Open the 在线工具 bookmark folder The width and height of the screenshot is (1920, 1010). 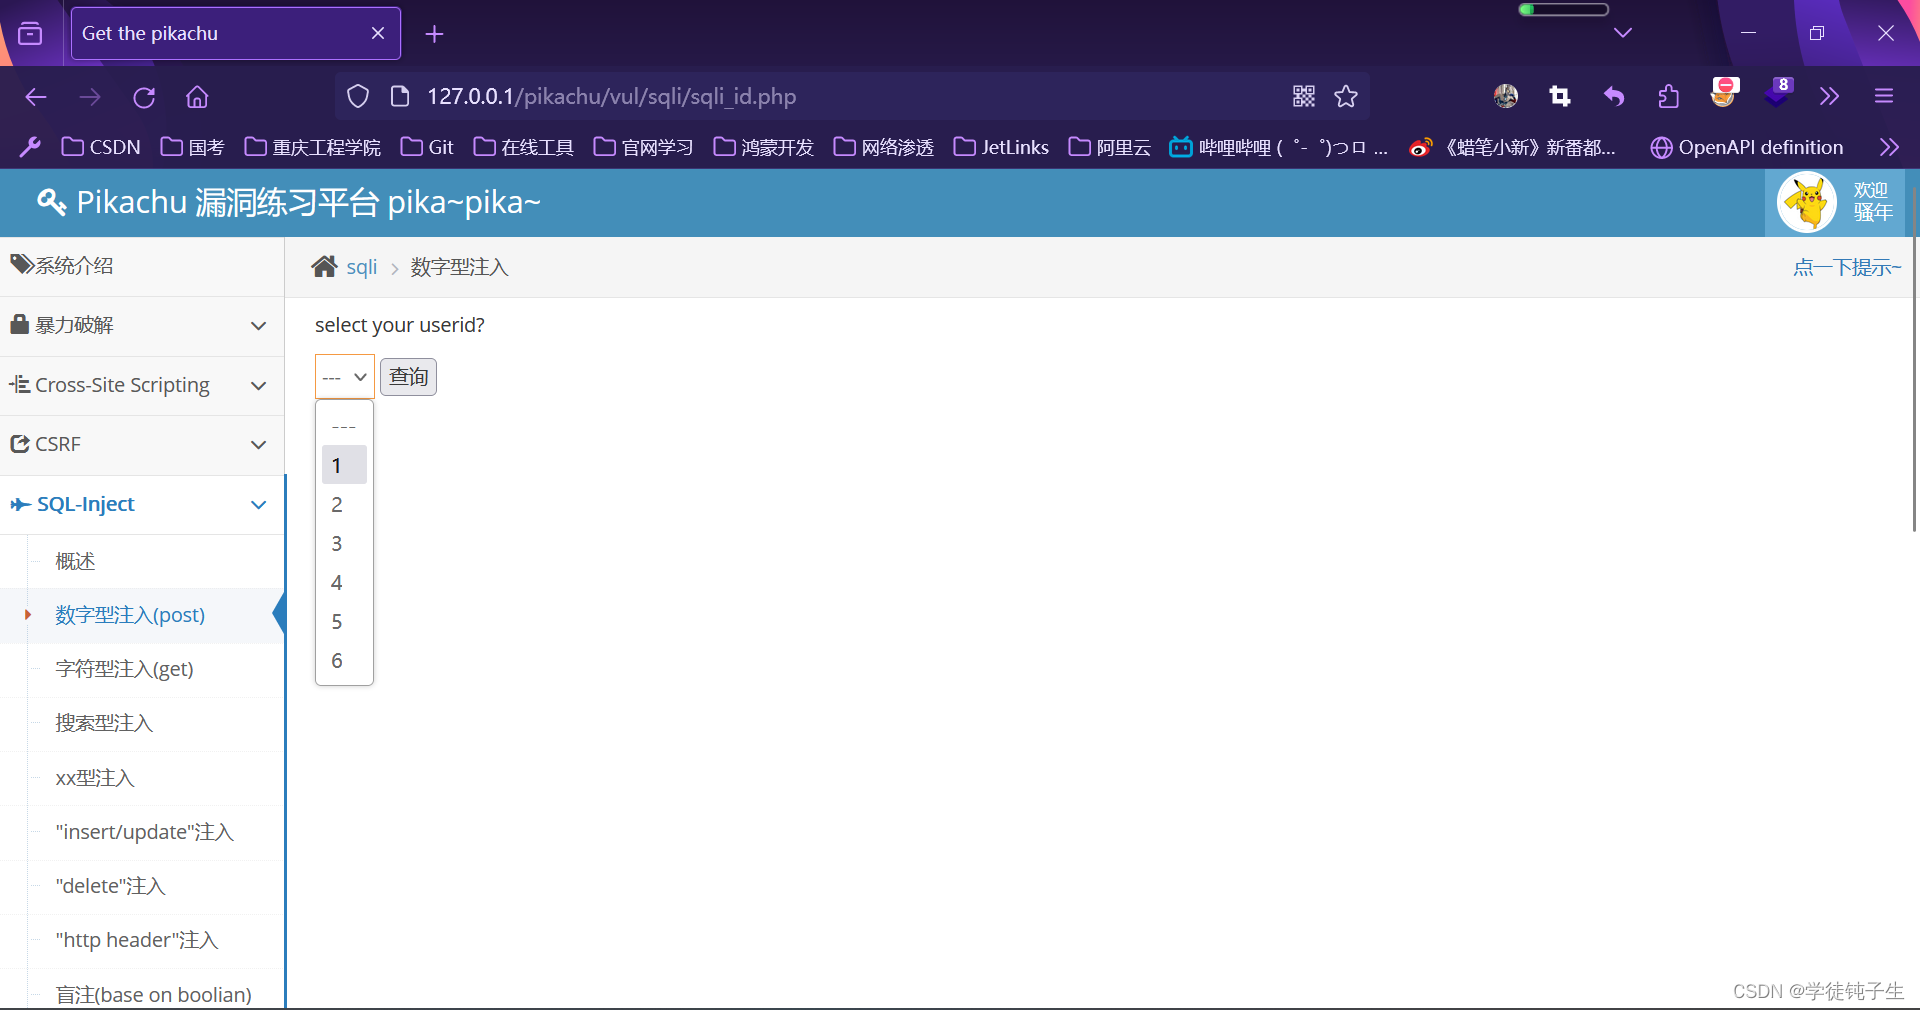click(x=524, y=147)
